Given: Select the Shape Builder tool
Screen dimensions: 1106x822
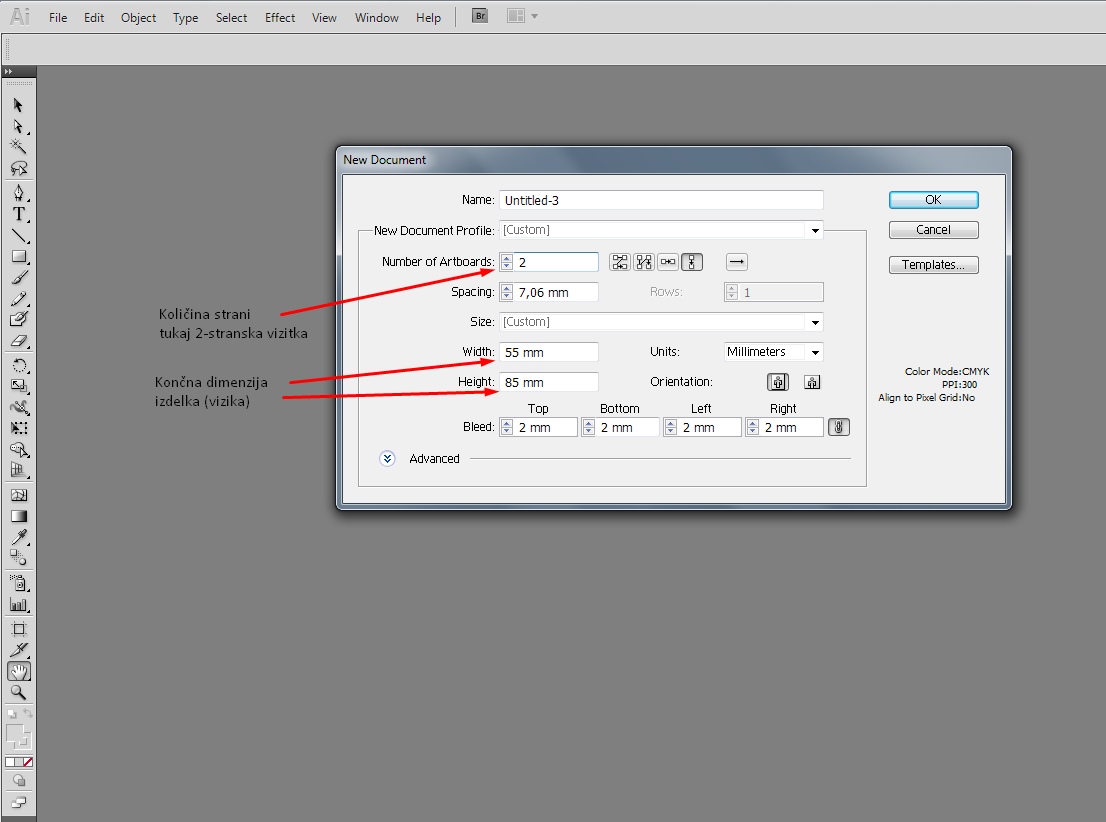Looking at the screenshot, I should coord(18,449).
